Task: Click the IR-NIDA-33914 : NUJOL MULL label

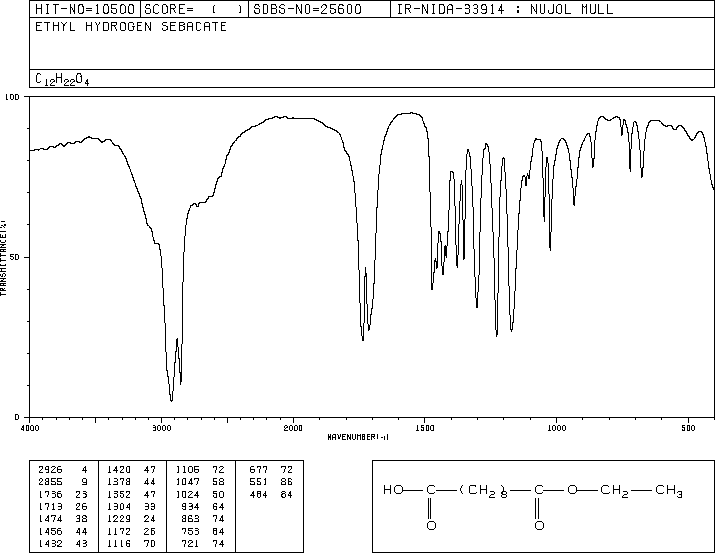Action: (505, 9)
